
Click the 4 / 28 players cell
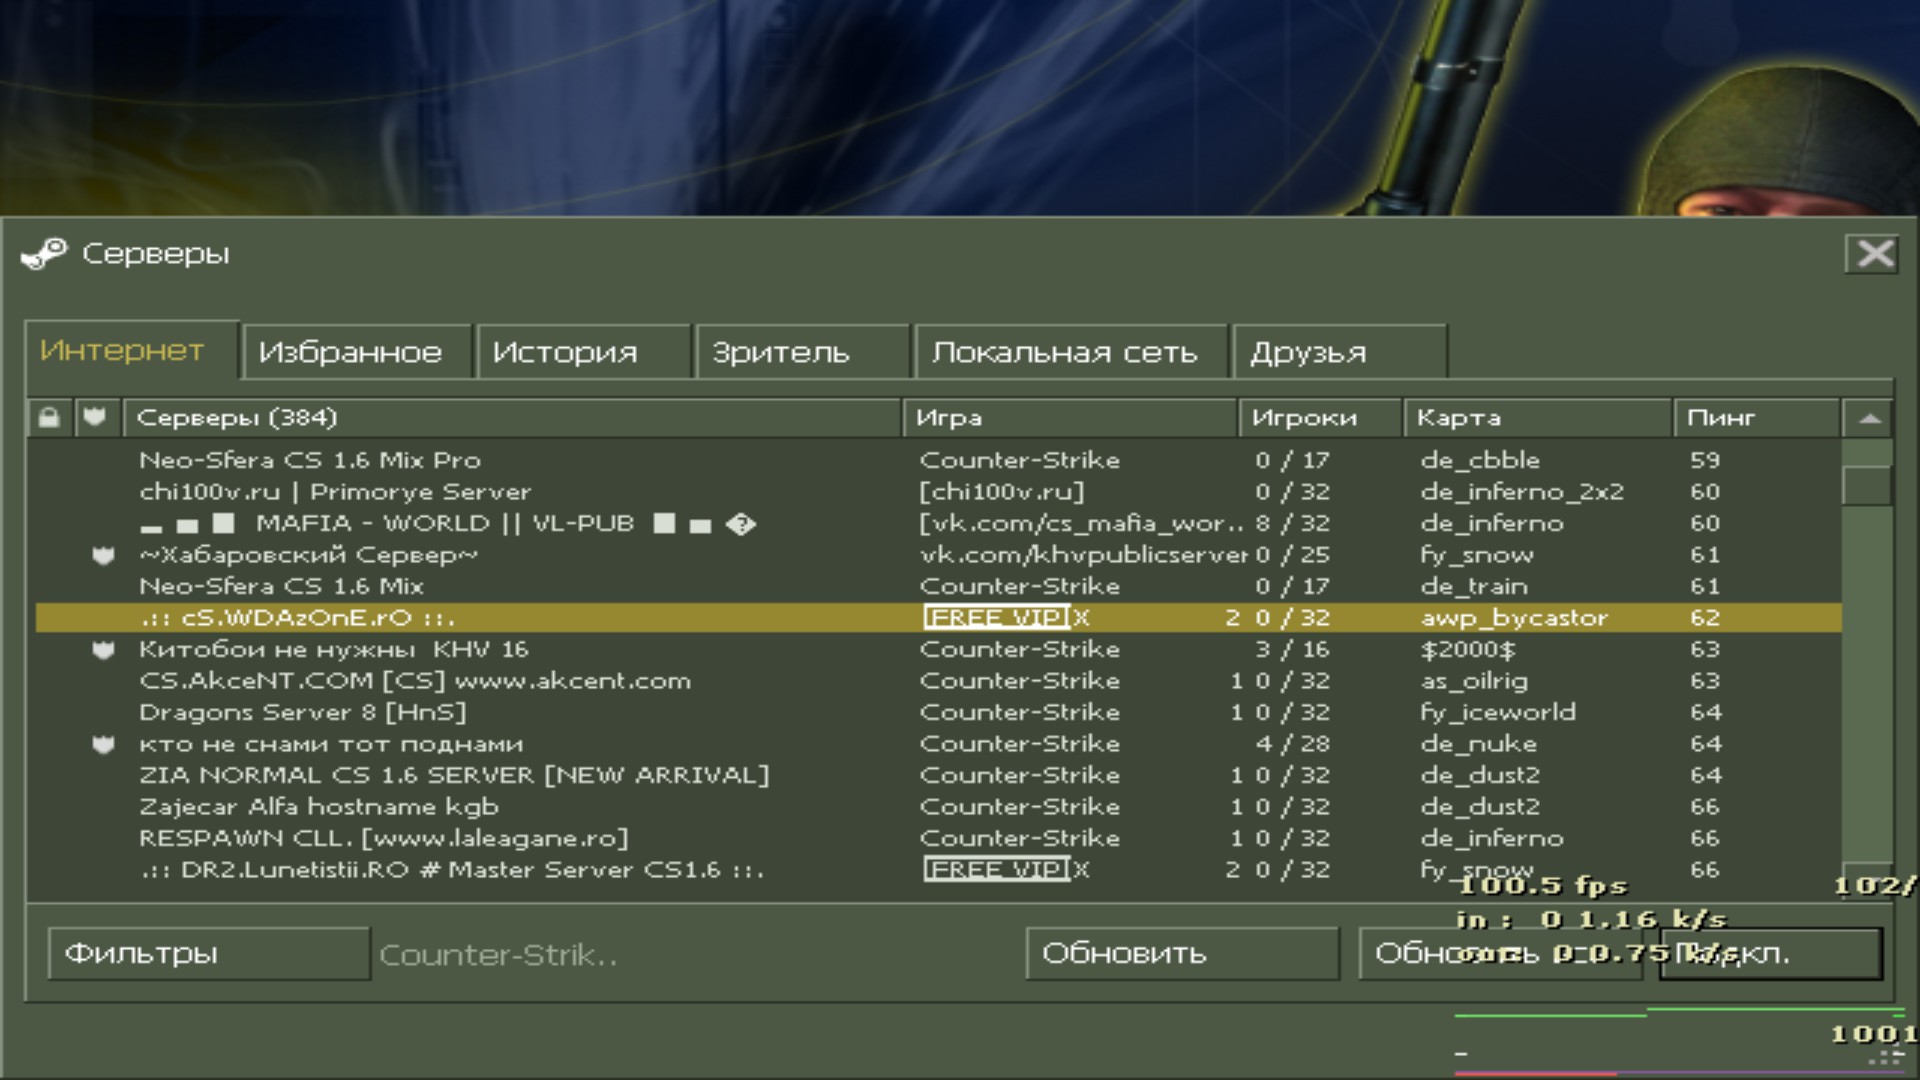click(x=1293, y=744)
